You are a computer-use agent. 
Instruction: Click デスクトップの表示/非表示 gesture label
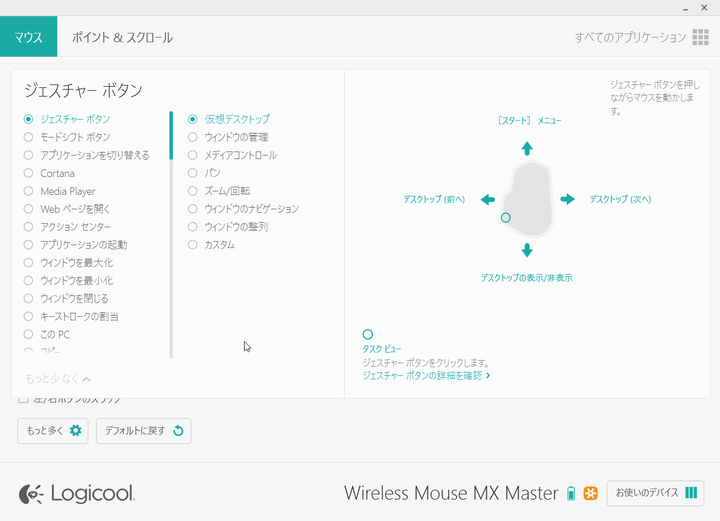(x=527, y=278)
